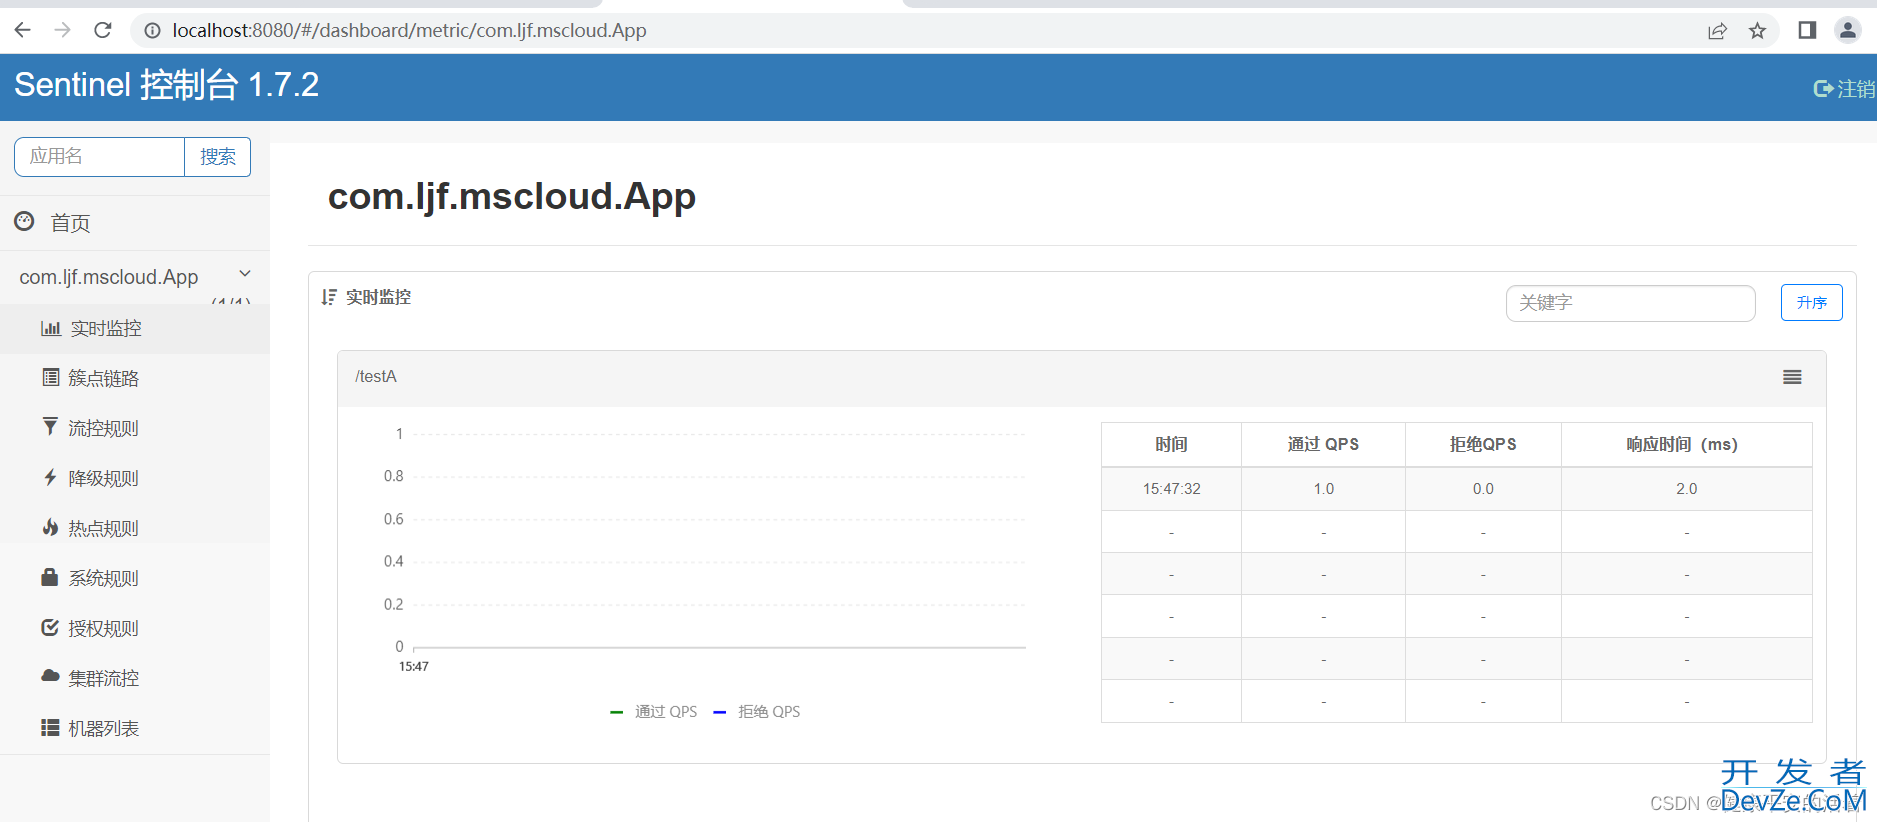Screen dimensions: 1877x822
Task: Click the 搜索 search button
Action: click(x=218, y=157)
